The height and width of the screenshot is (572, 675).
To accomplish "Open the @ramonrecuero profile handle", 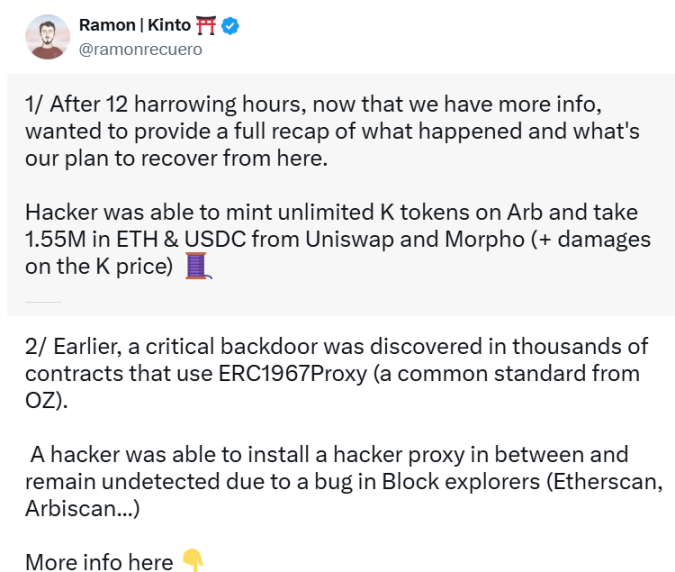I will [140, 48].
